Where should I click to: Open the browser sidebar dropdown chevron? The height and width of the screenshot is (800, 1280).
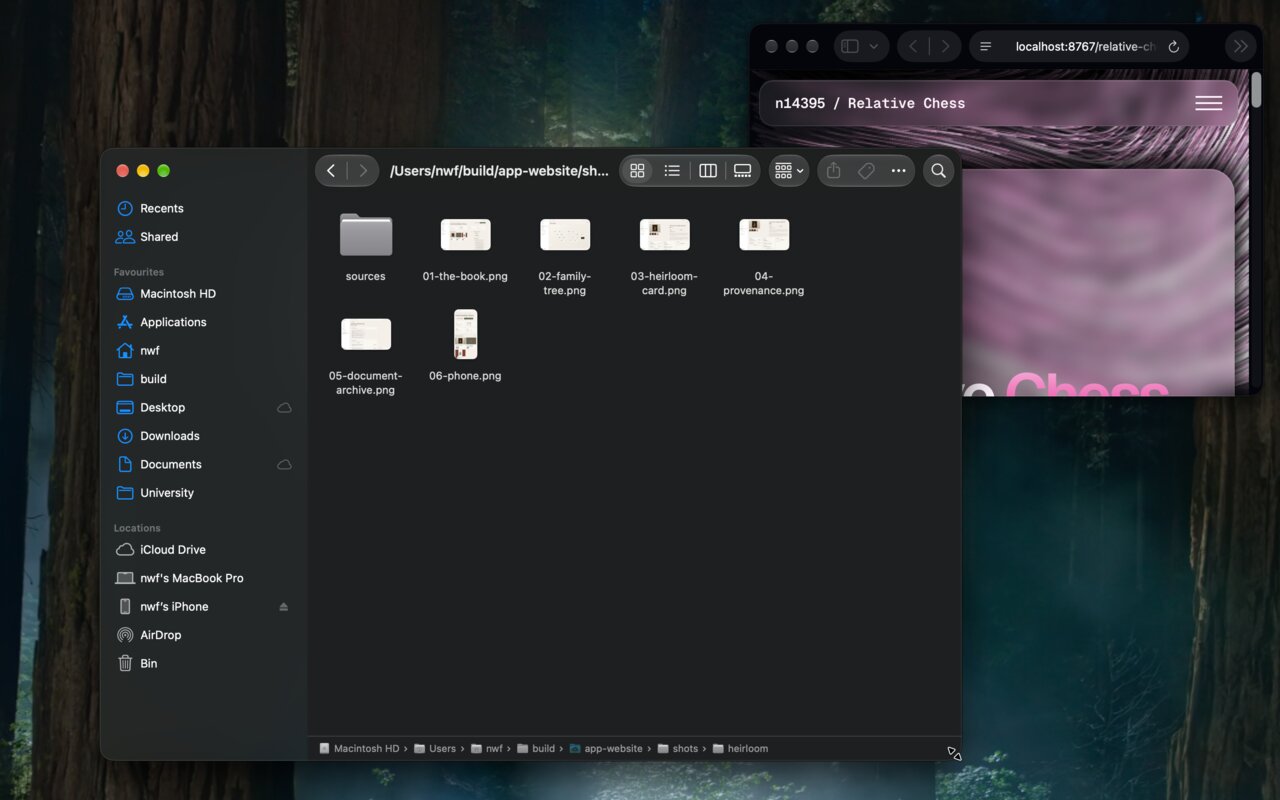[873, 47]
